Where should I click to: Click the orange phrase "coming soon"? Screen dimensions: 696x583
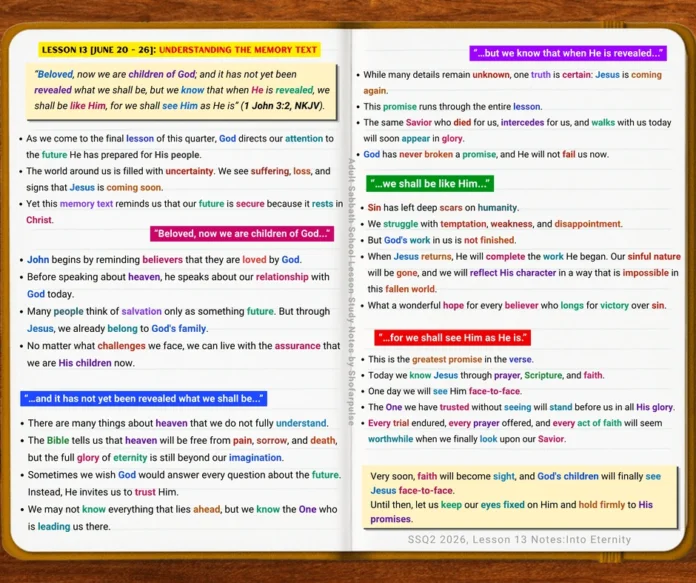(x=134, y=187)
